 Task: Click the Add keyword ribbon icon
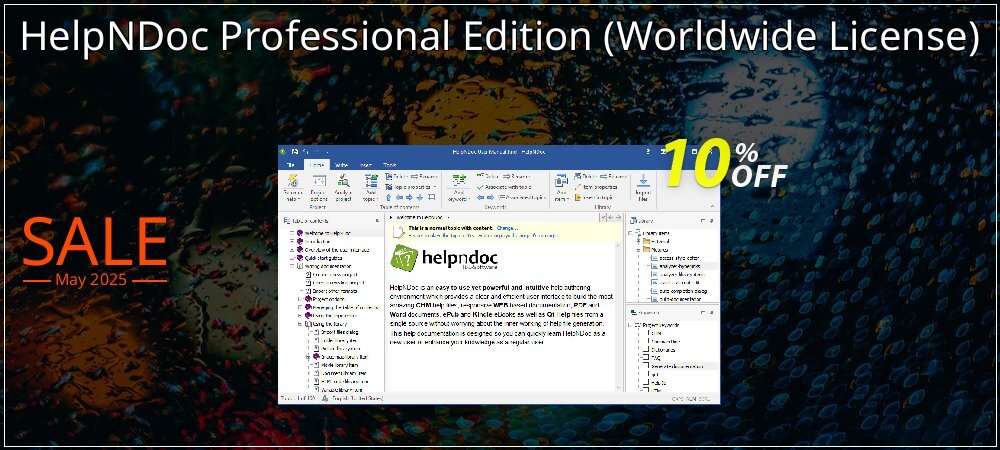pyautogui.click(x=459, y=180)
